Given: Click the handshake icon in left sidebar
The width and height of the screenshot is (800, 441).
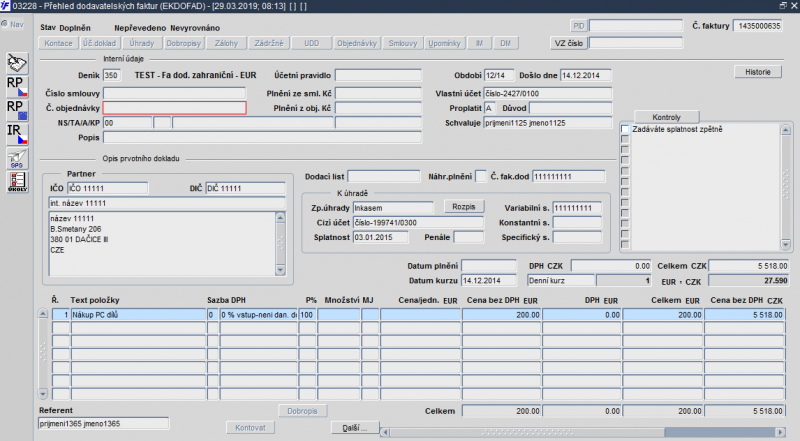Looking at the screenshot, I should tap(17, 63).
